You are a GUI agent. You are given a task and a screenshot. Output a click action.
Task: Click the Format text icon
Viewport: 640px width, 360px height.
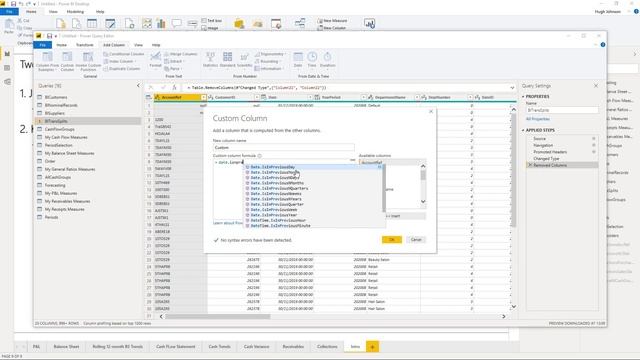[155, 60]
